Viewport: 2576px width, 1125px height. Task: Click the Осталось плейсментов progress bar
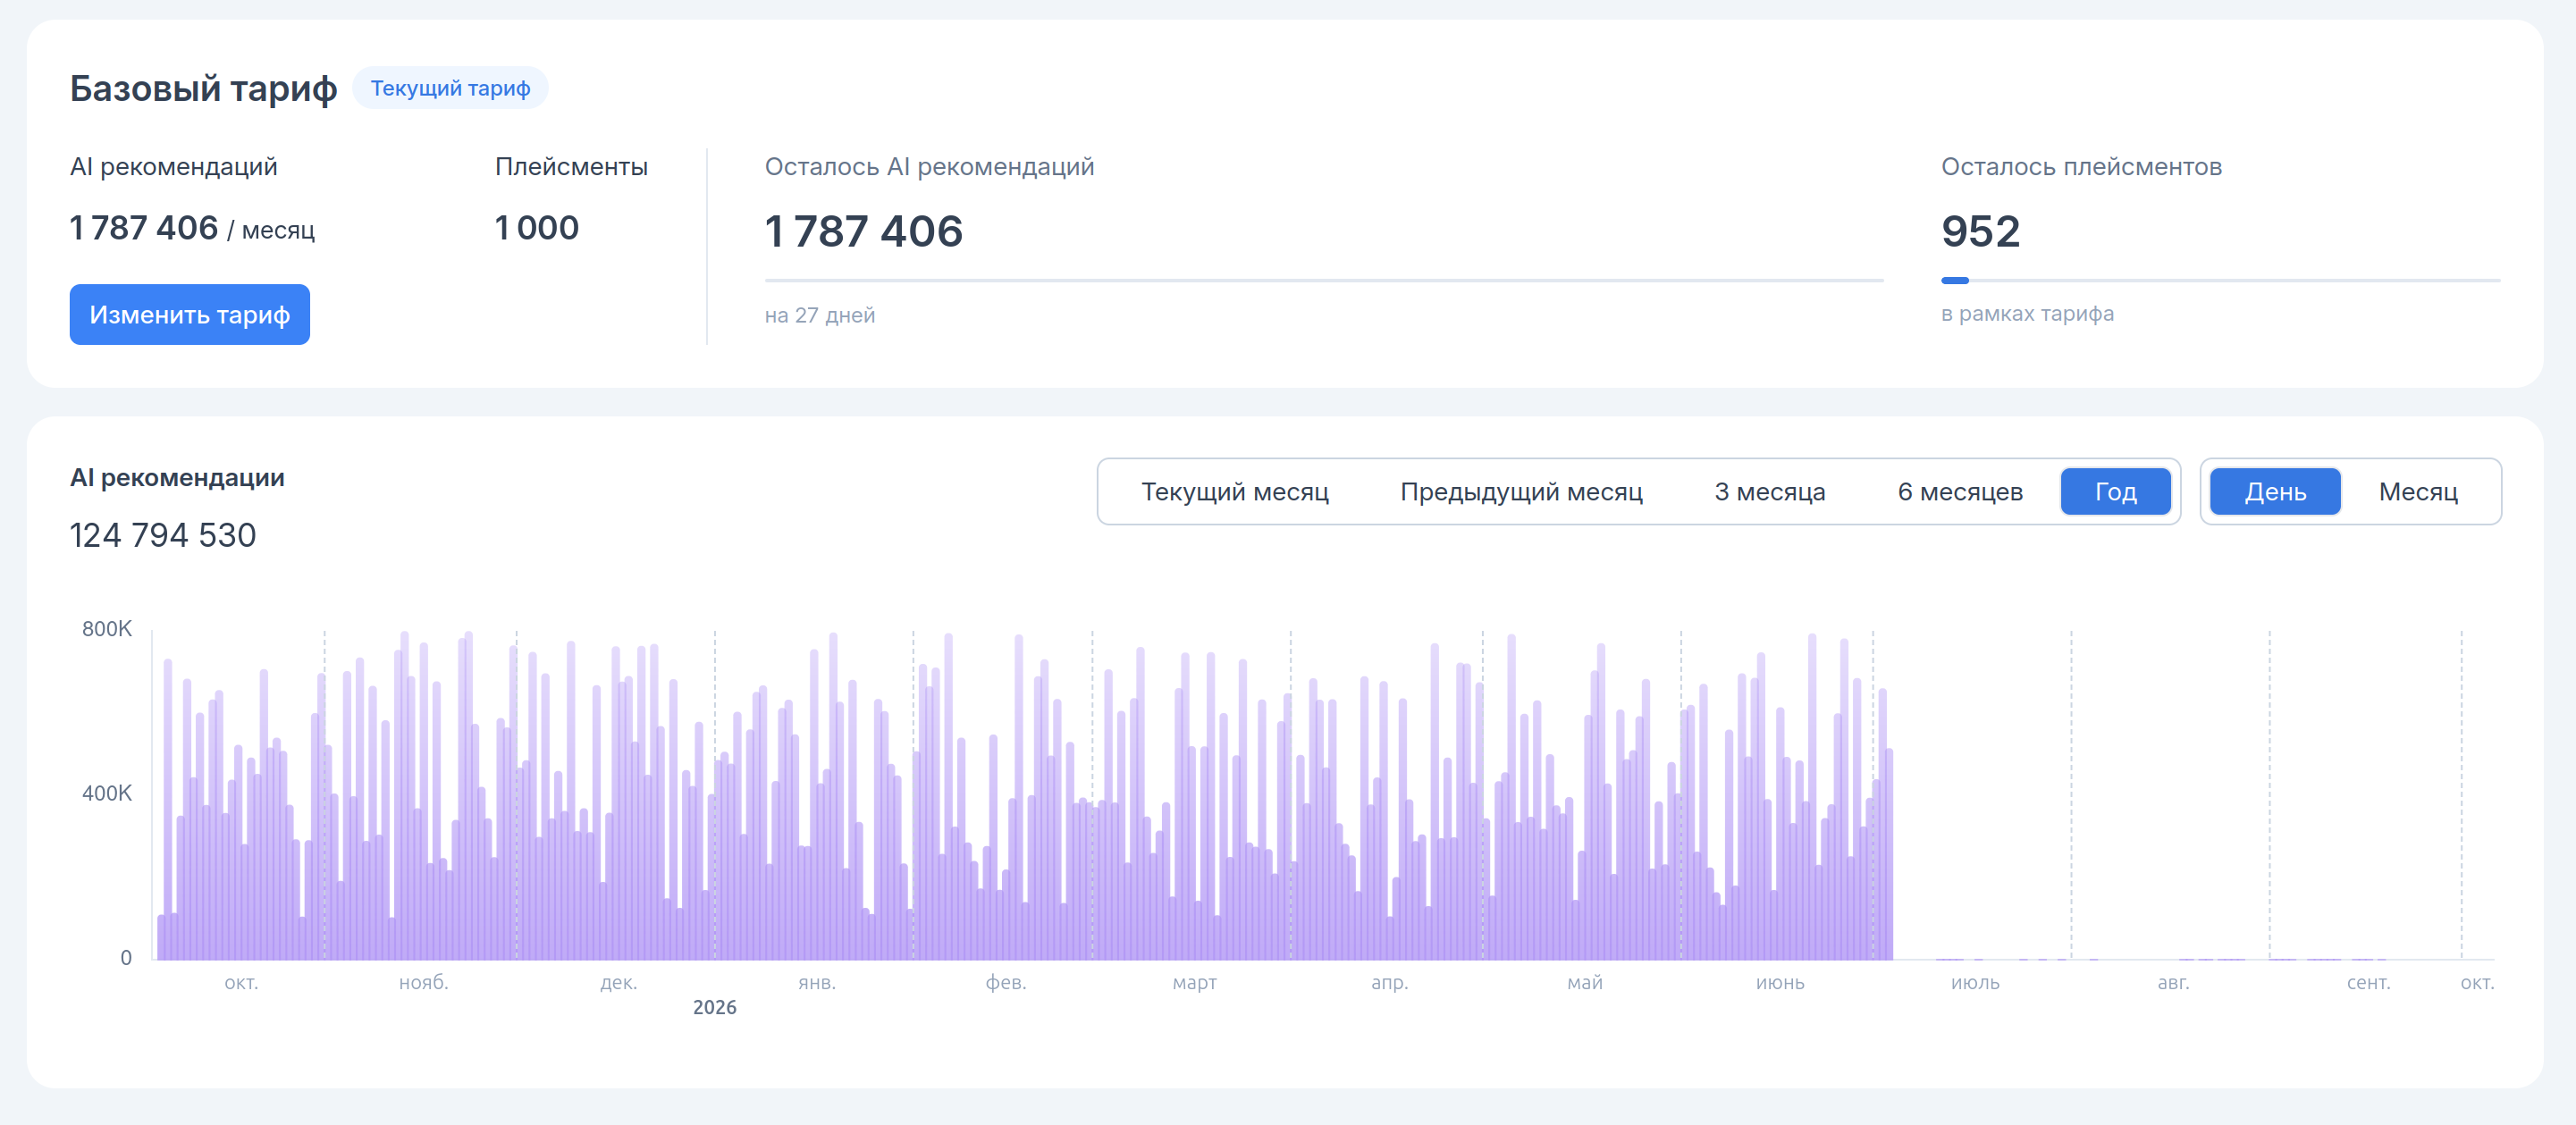click(x=2220, y=281)
